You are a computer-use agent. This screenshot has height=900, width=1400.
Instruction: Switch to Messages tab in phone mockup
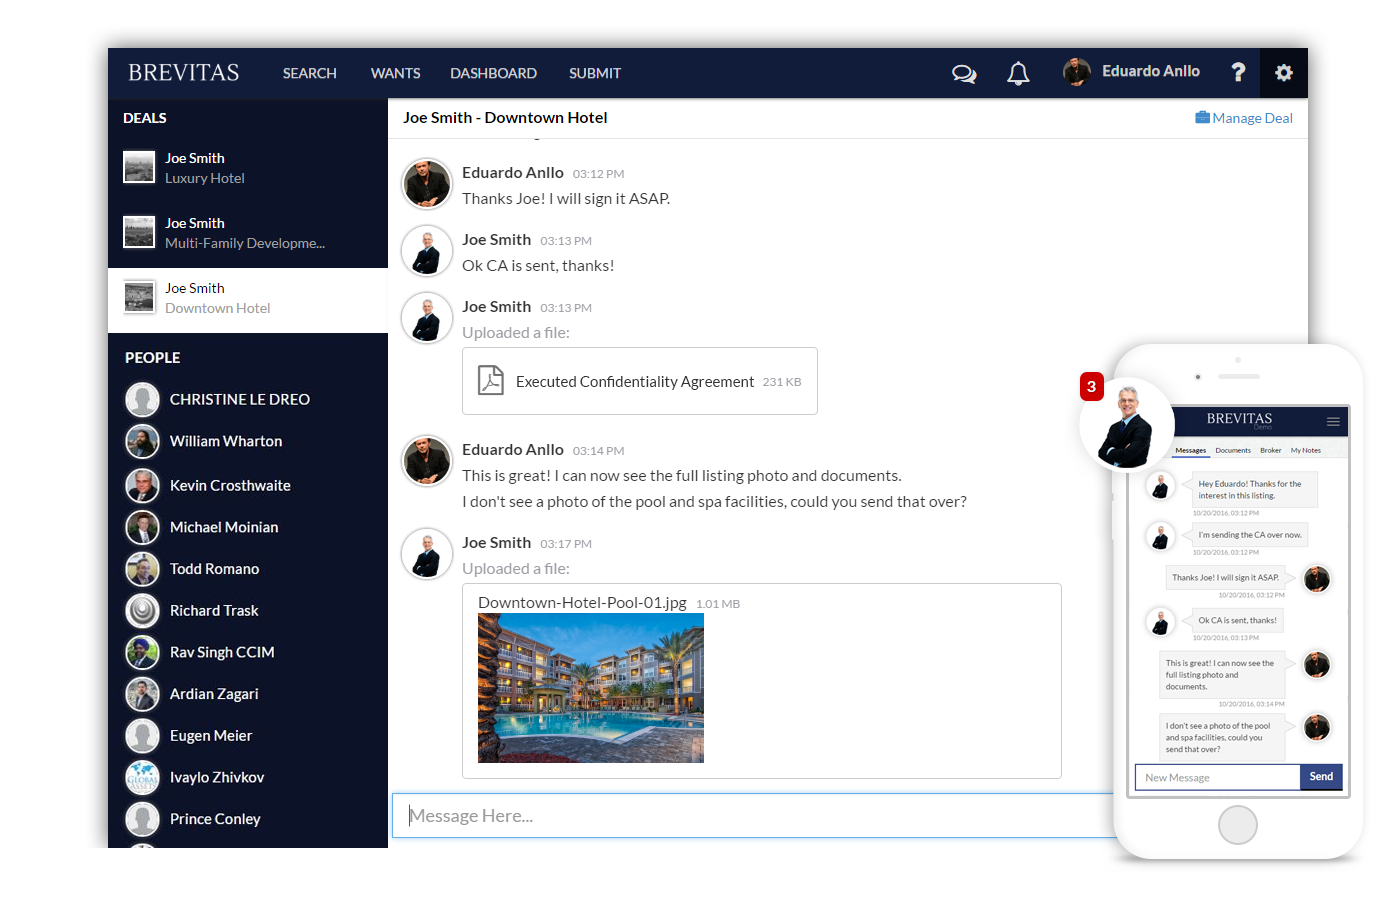[x=1190, y=450]
